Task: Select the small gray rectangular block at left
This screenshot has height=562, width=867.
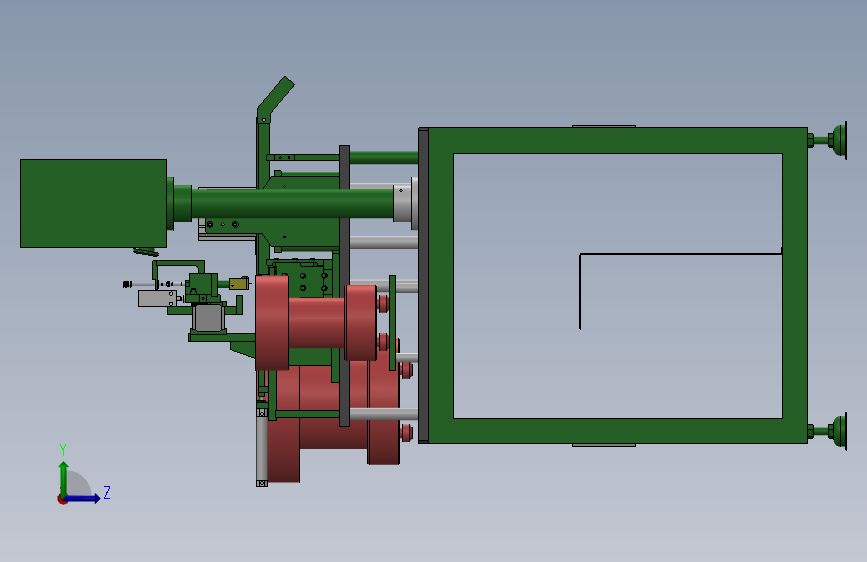Action: click(158, 299)
